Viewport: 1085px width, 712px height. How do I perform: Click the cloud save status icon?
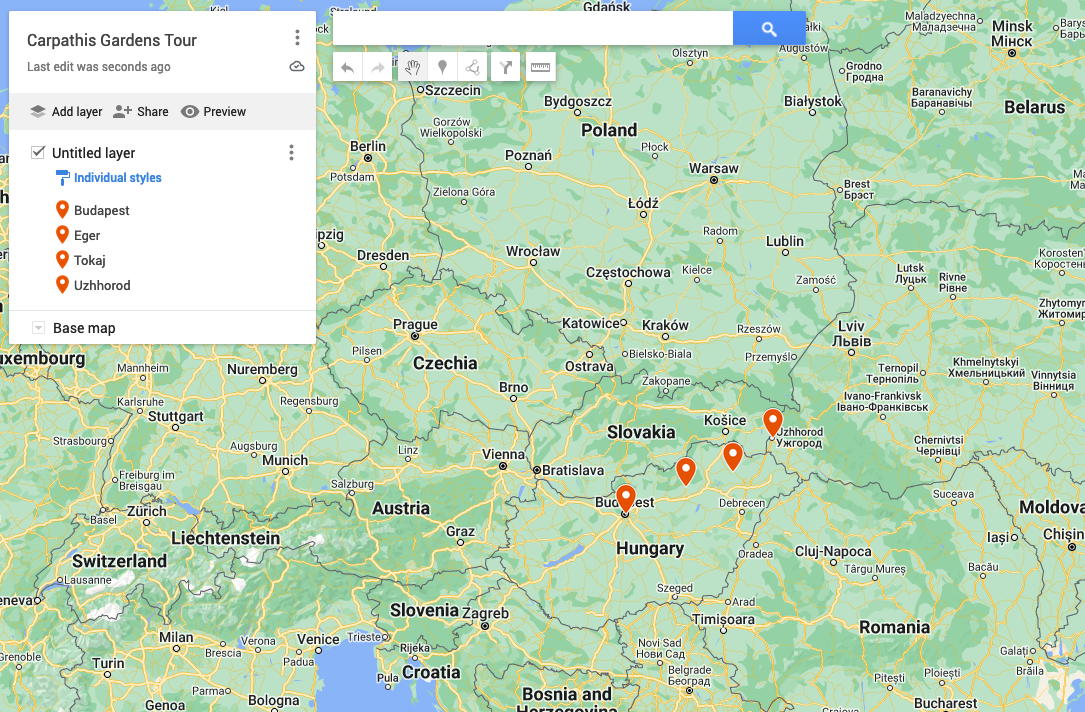tap(296, 65)
